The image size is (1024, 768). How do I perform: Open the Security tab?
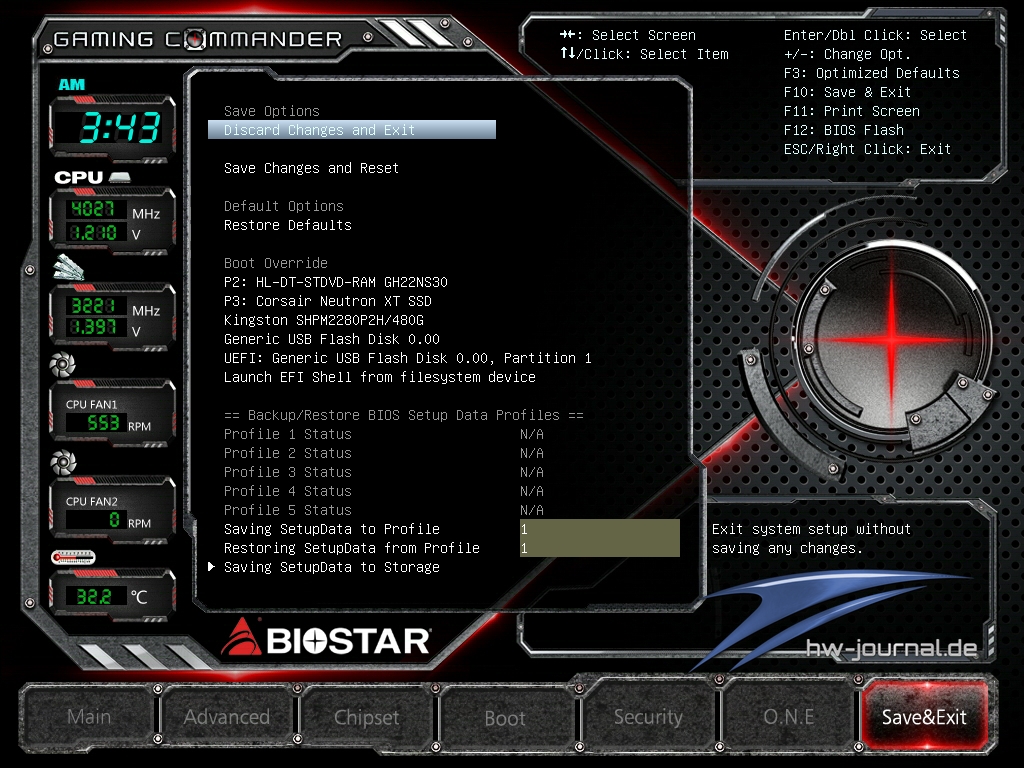point(648,717)
